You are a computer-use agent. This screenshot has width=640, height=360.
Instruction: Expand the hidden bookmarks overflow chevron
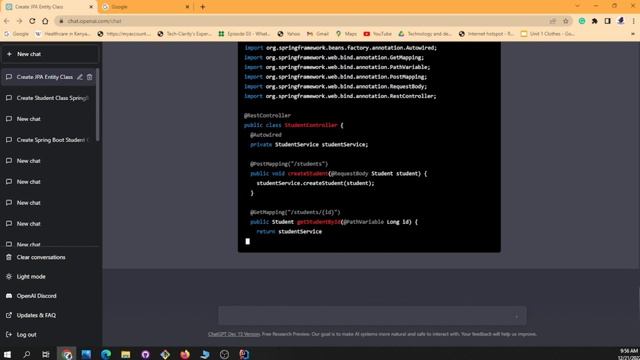click(633, 34)
